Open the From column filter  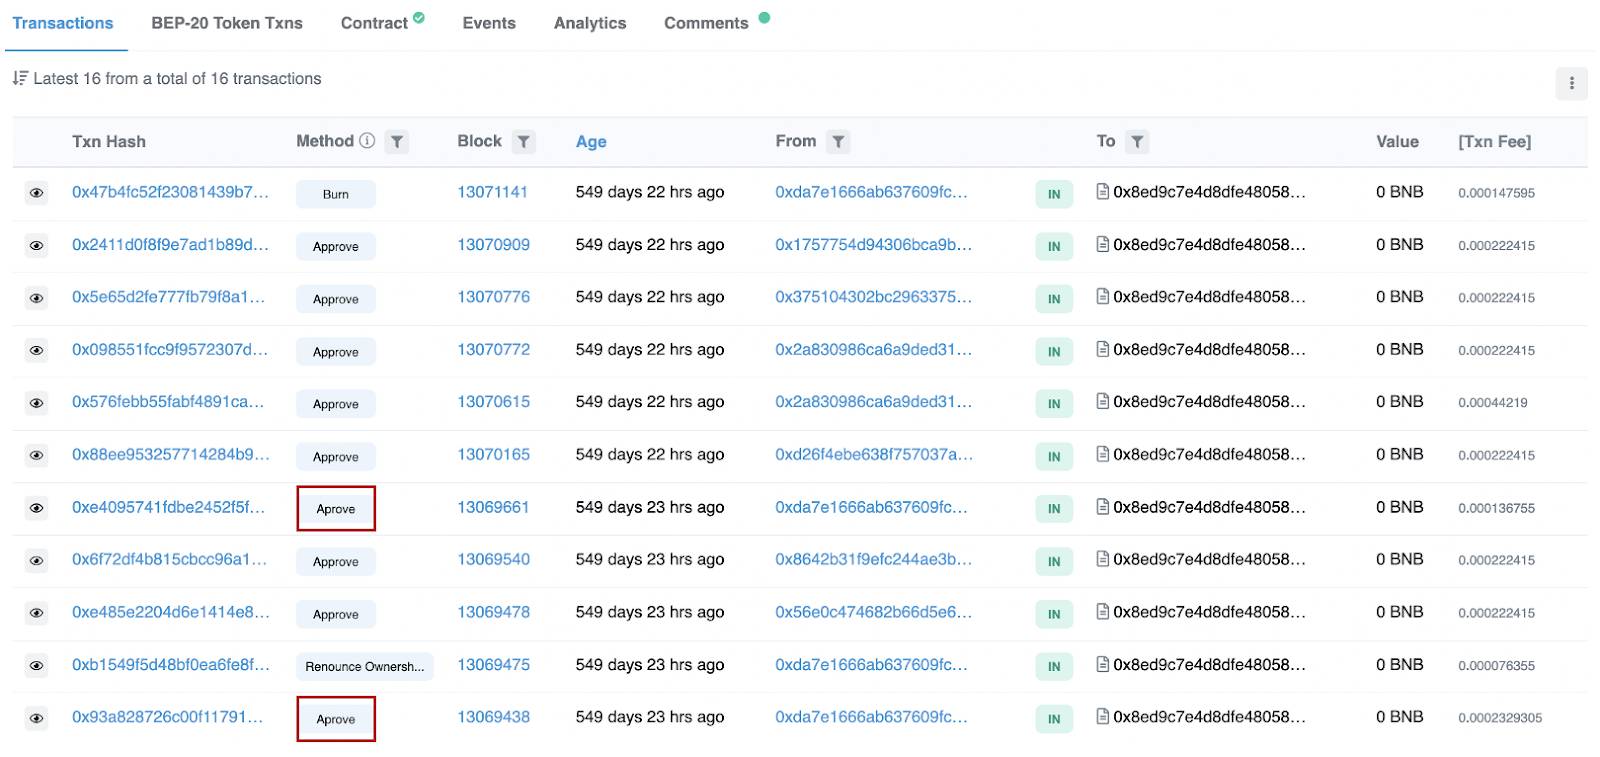click(839, 142)
